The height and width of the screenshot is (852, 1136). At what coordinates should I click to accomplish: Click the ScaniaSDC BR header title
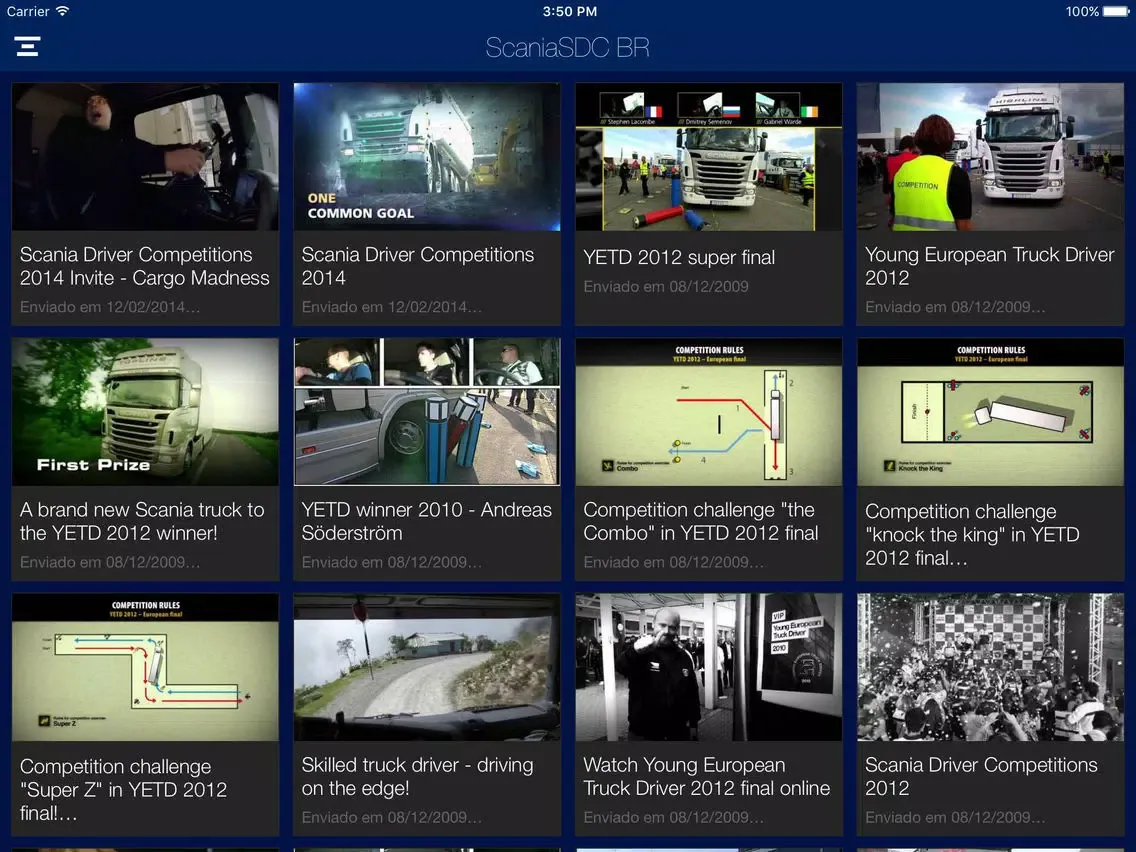(x=567, y=48)
